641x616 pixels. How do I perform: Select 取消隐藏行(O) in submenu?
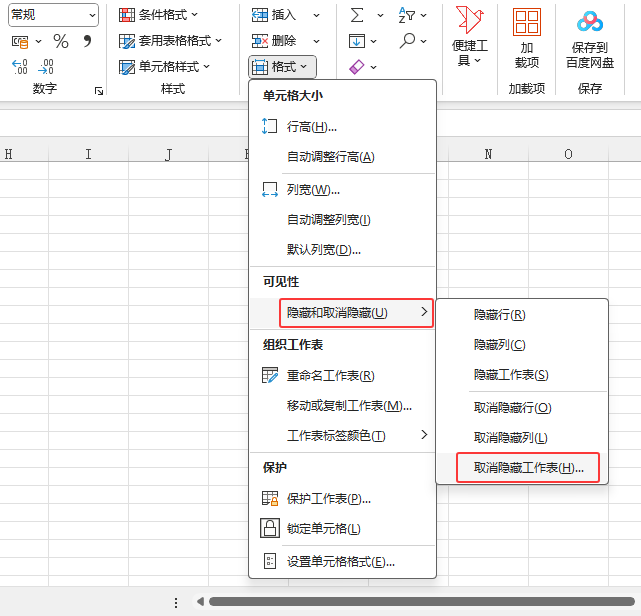point(522,408)
